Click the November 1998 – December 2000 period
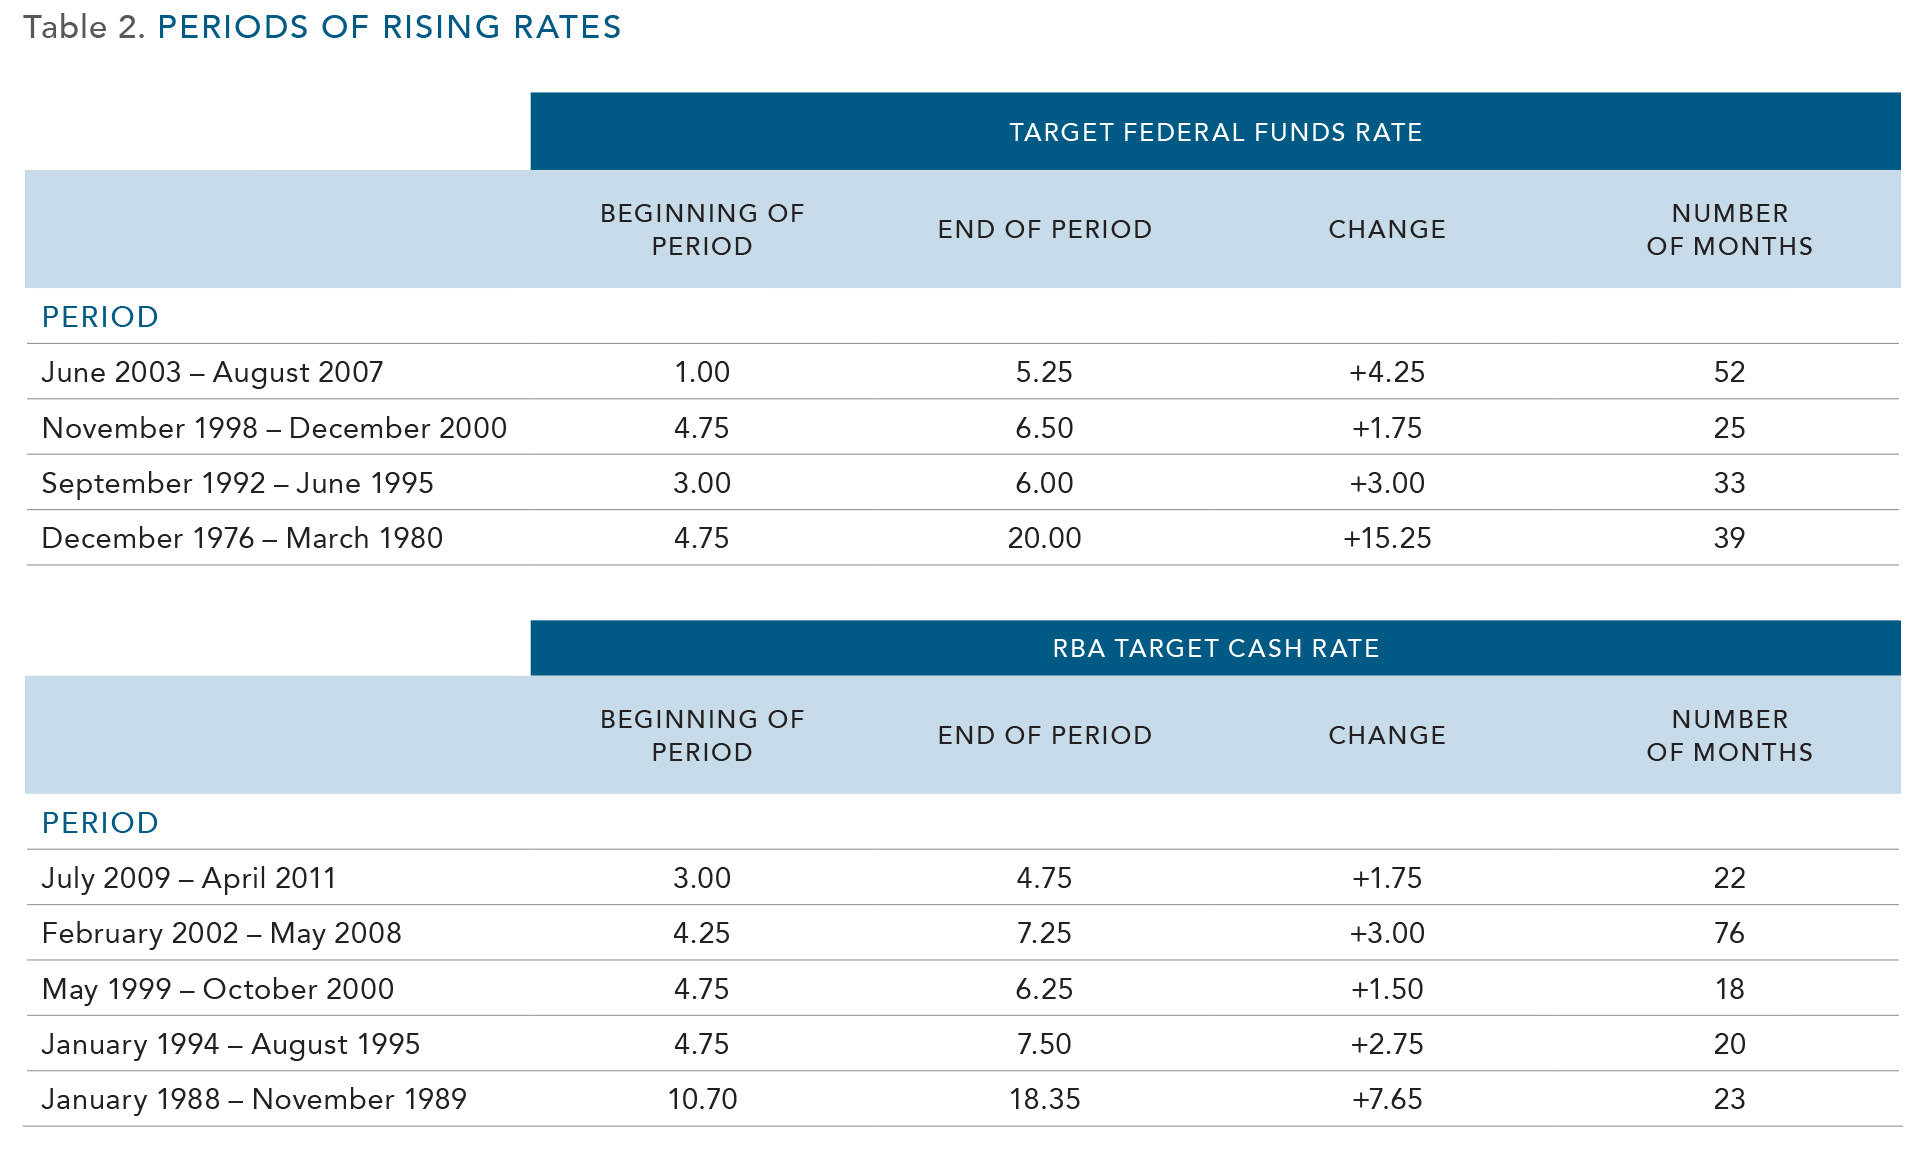Screen dimensions: 1928x1152 coord(274,428)
